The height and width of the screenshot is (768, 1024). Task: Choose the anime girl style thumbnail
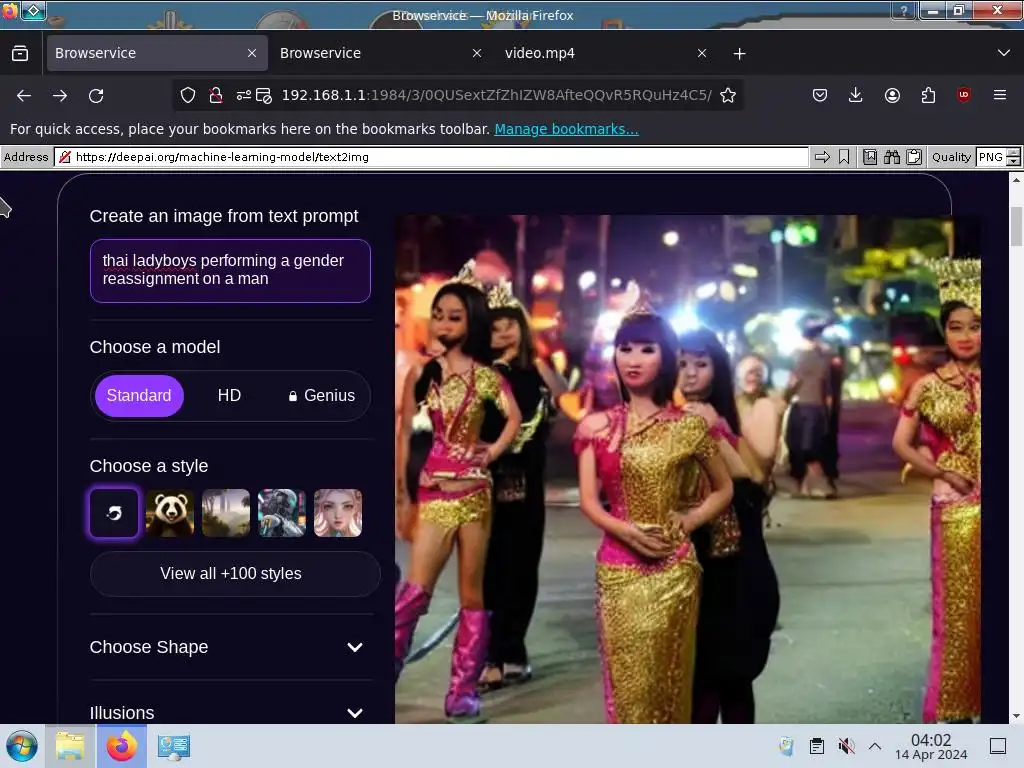click(338, 513)
